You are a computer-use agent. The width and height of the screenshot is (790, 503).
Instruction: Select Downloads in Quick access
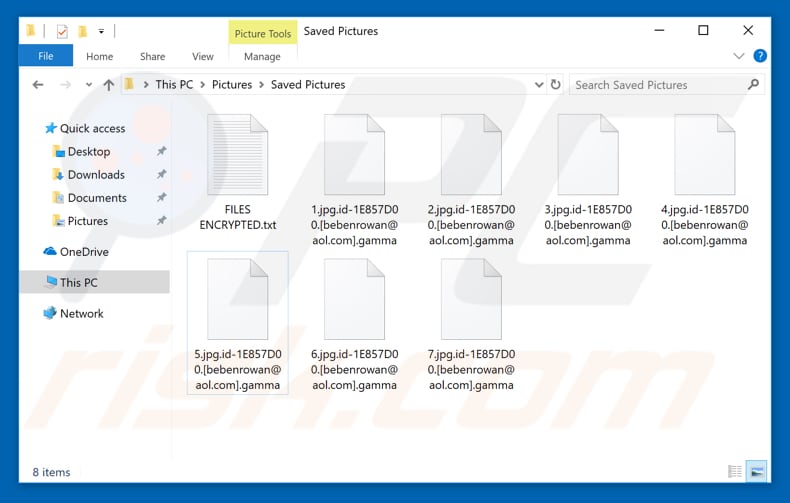(x=96, y=175)
